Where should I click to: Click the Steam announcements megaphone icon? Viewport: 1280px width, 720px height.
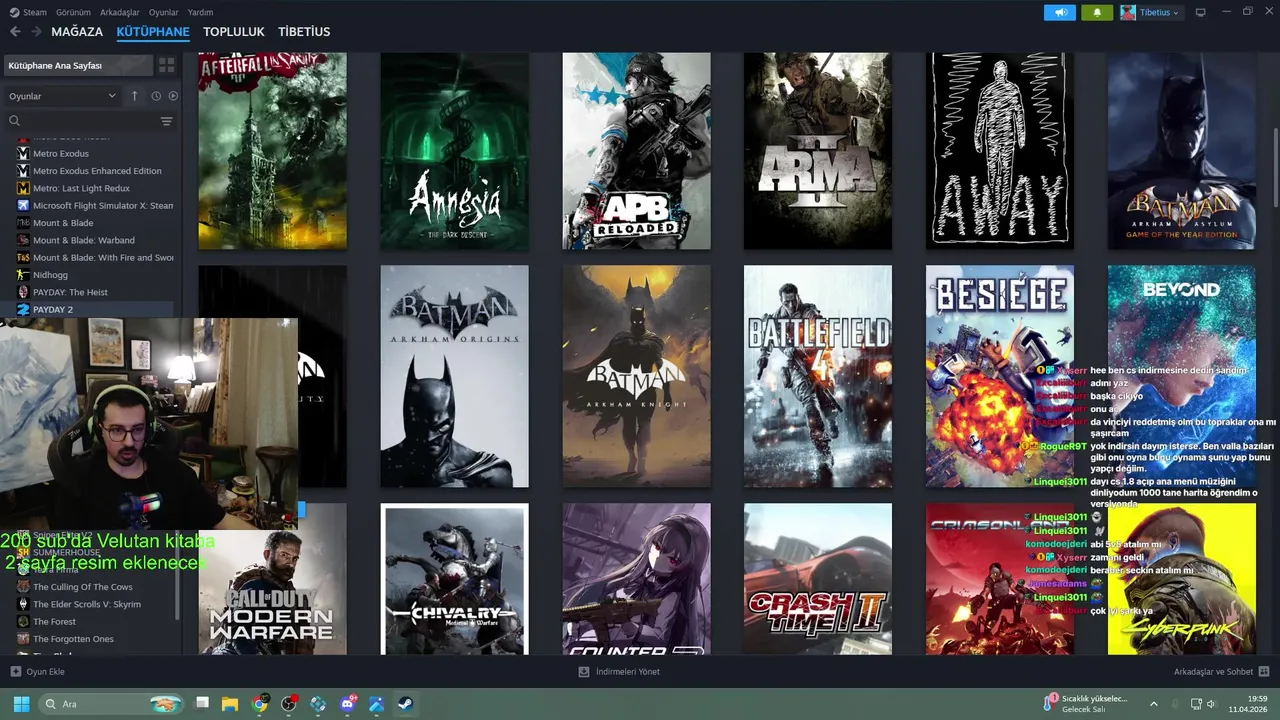pos(1060,12)
